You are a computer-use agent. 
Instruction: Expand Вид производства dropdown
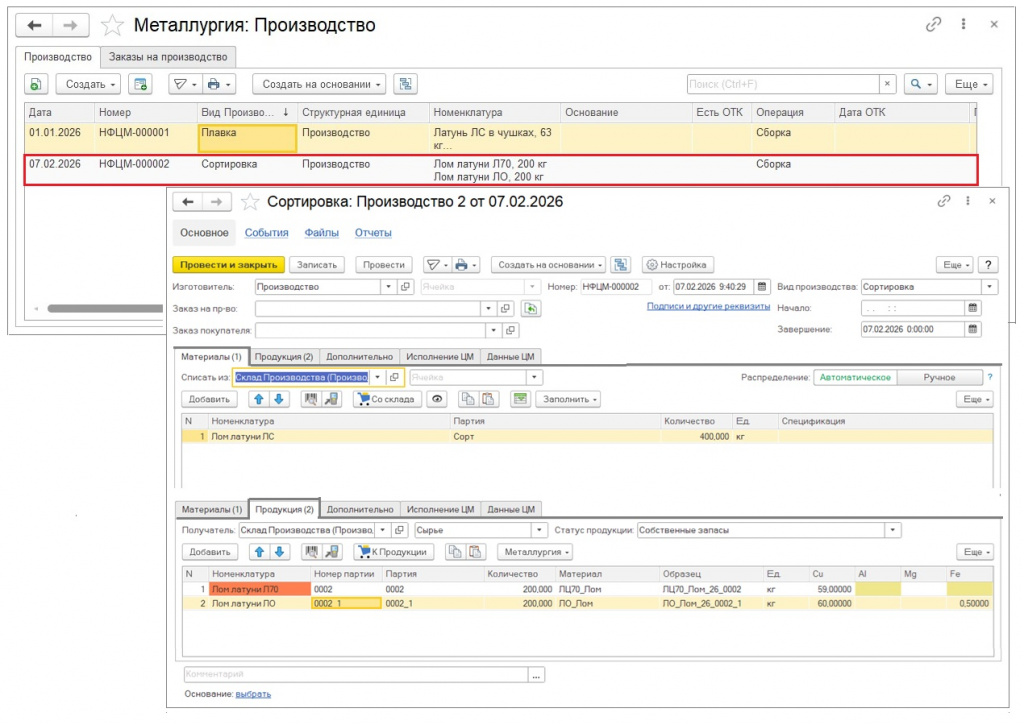click(x=990, y=287)
